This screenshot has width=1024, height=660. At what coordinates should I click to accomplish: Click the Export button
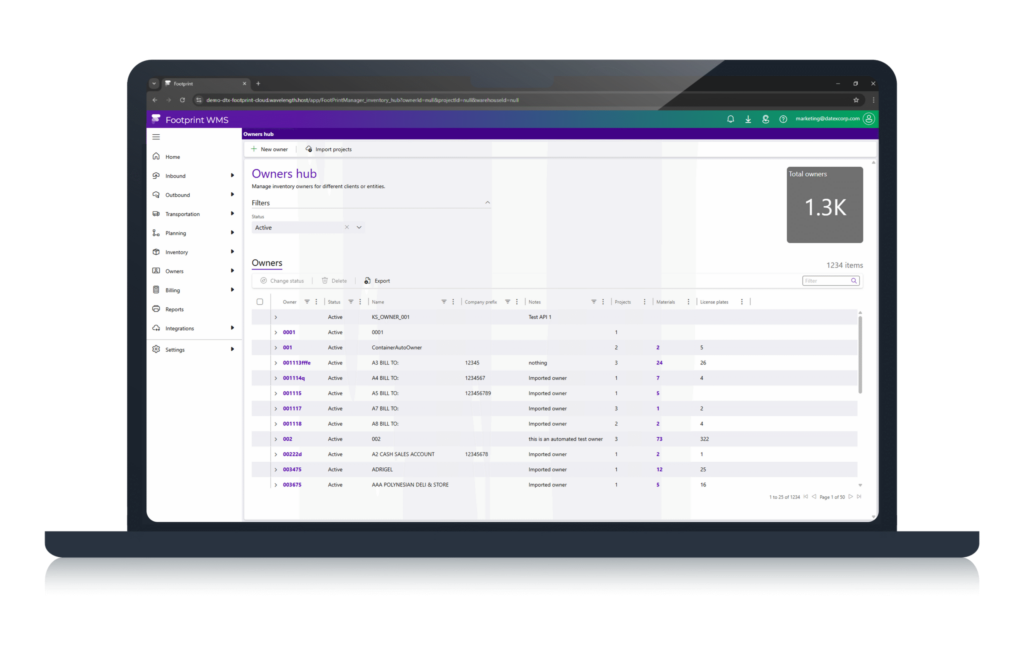click(377, 281)
